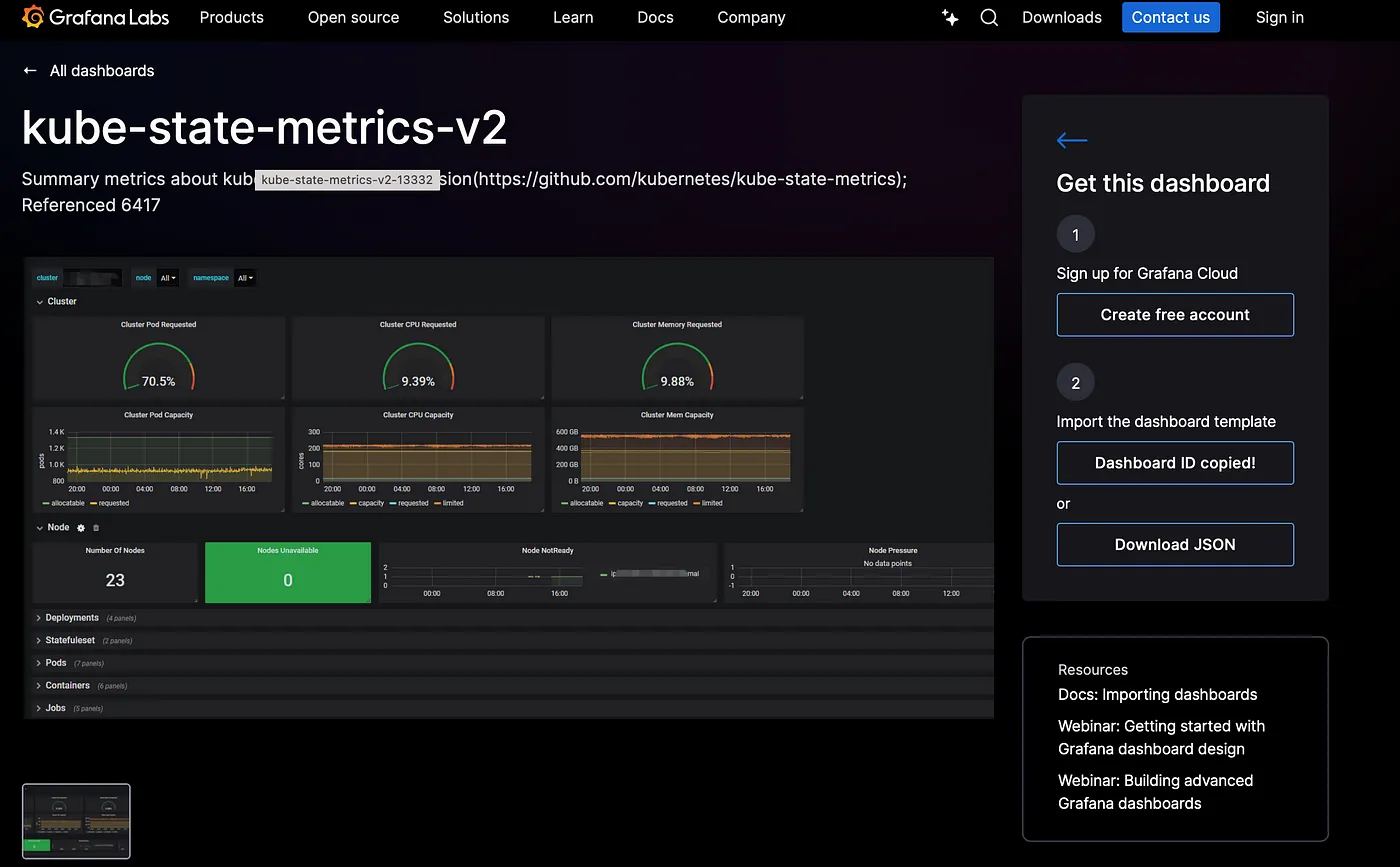Go to Downloads page
Screen dimensions: 1400x867
click(1062, 17)
